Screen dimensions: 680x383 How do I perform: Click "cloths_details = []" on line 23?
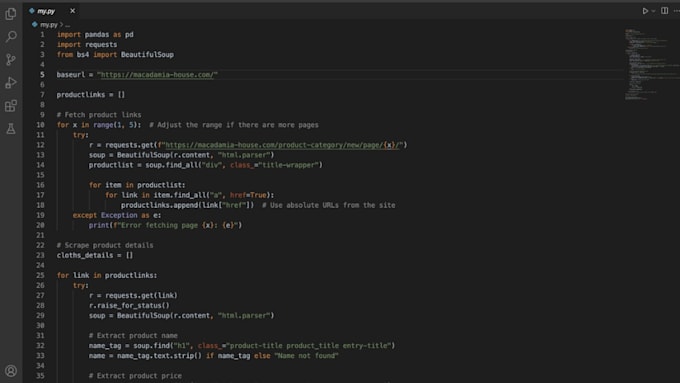pos(95,255)
